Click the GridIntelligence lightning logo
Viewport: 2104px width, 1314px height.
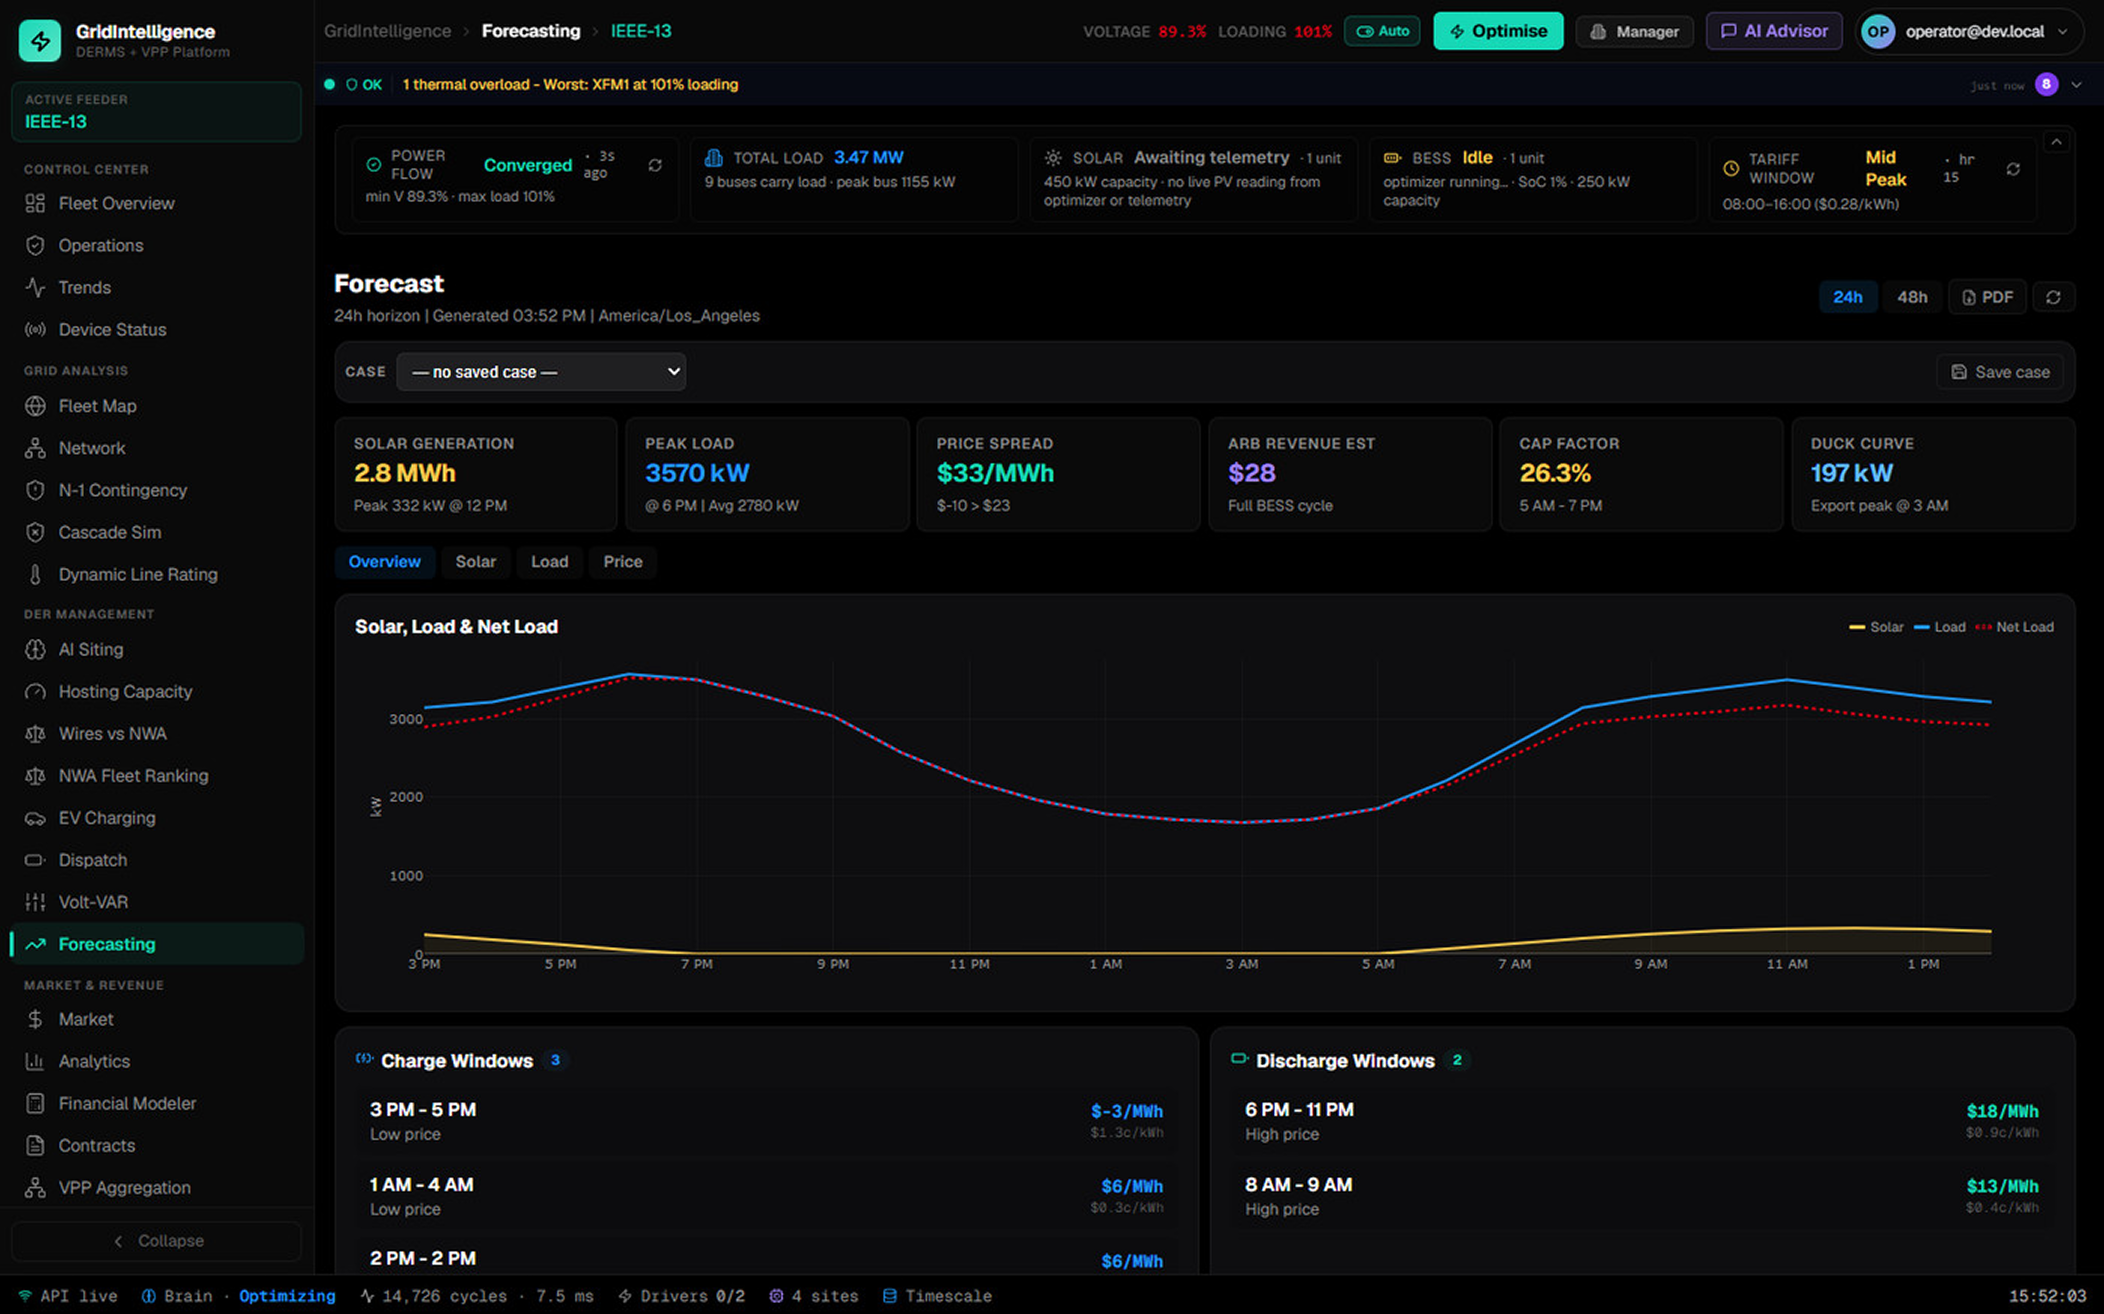[x=40, y=40]
